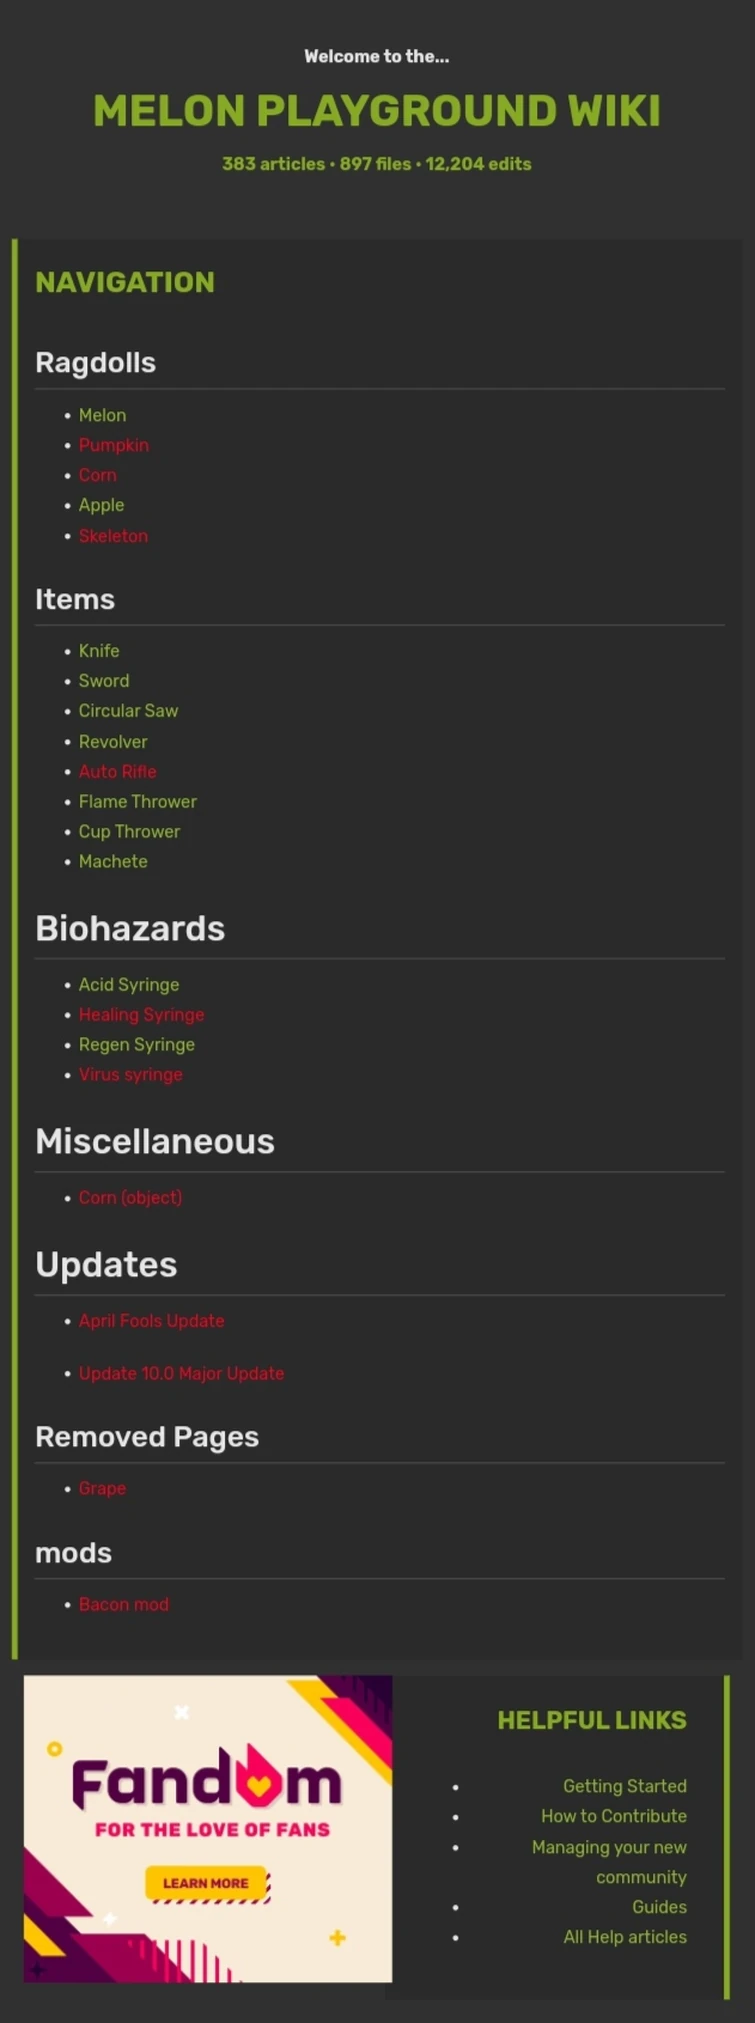
Task: Click the Knife item link
Action: [x=99, y=651]
